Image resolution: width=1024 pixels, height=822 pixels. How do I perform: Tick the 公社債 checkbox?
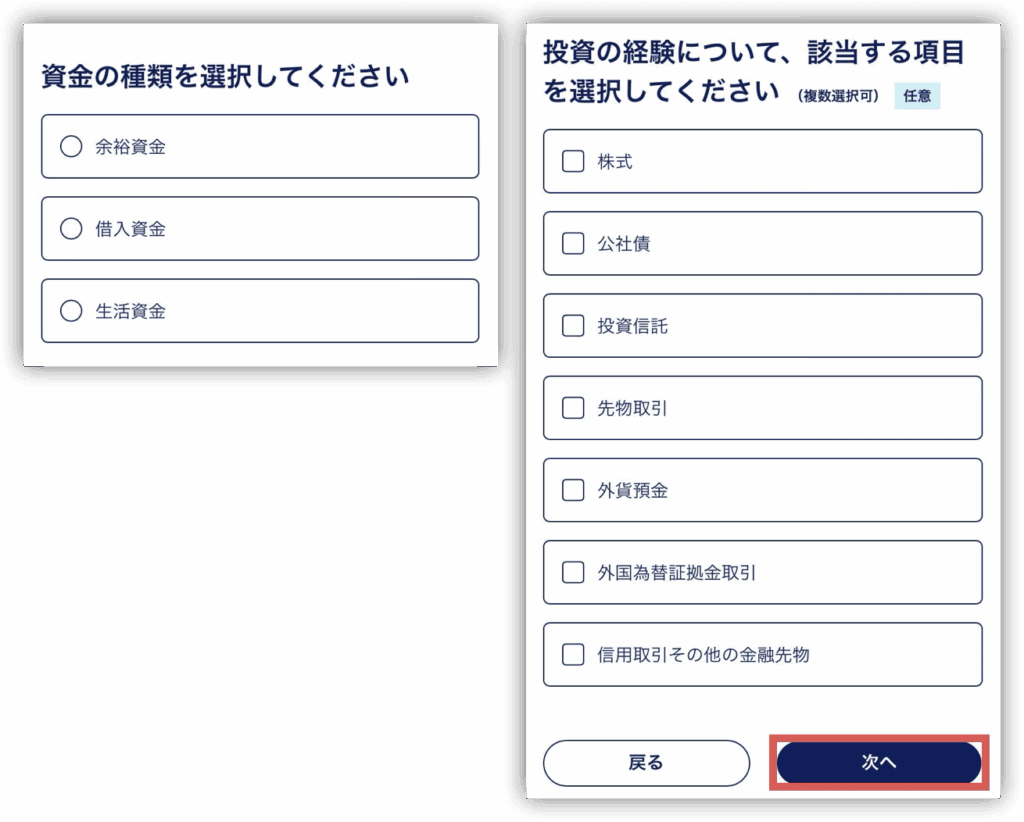[x=573, y=243]
